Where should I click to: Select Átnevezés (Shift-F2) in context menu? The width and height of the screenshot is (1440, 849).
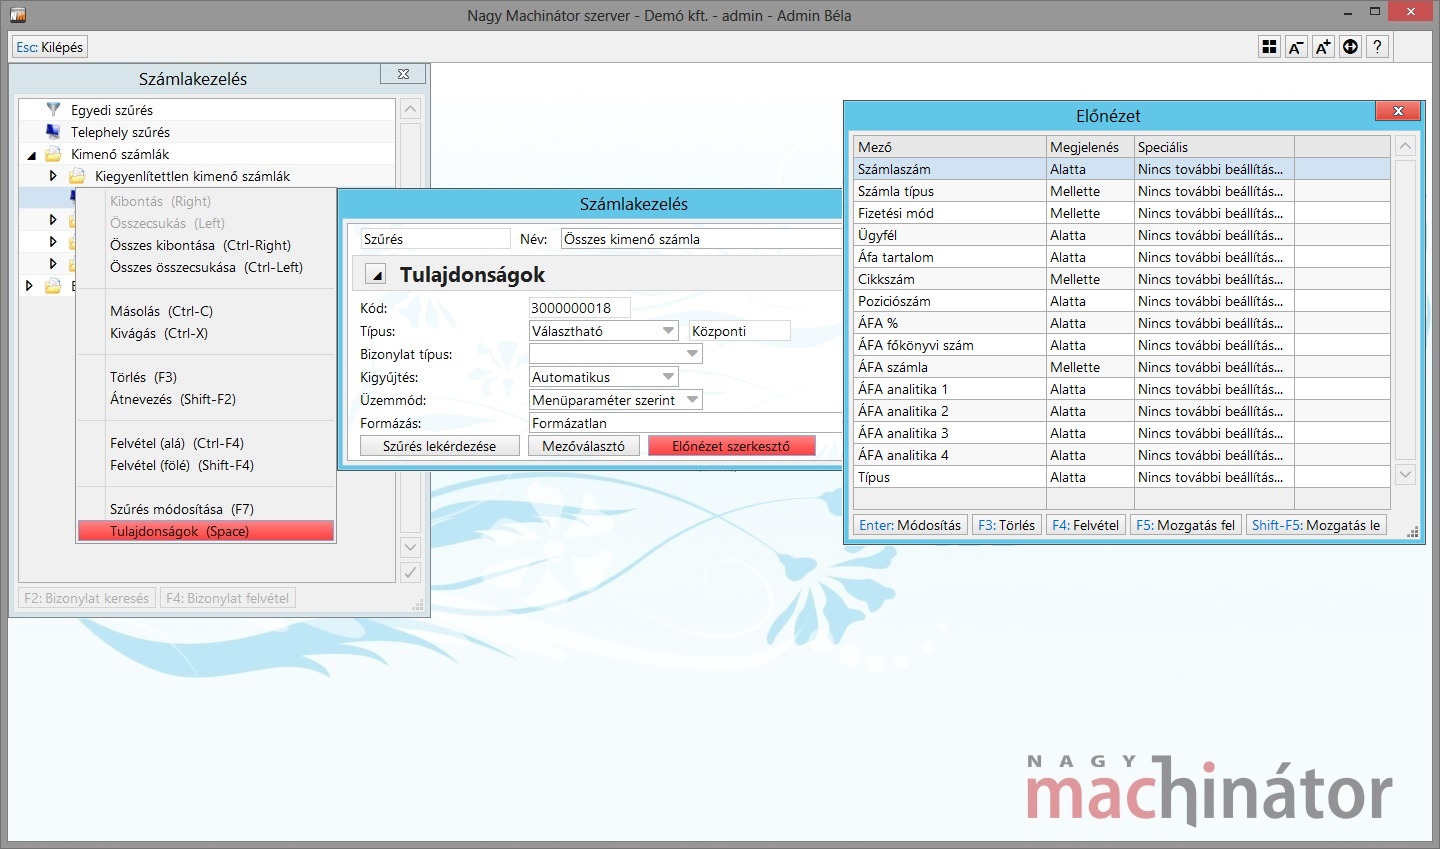click(x=205, y=399)
